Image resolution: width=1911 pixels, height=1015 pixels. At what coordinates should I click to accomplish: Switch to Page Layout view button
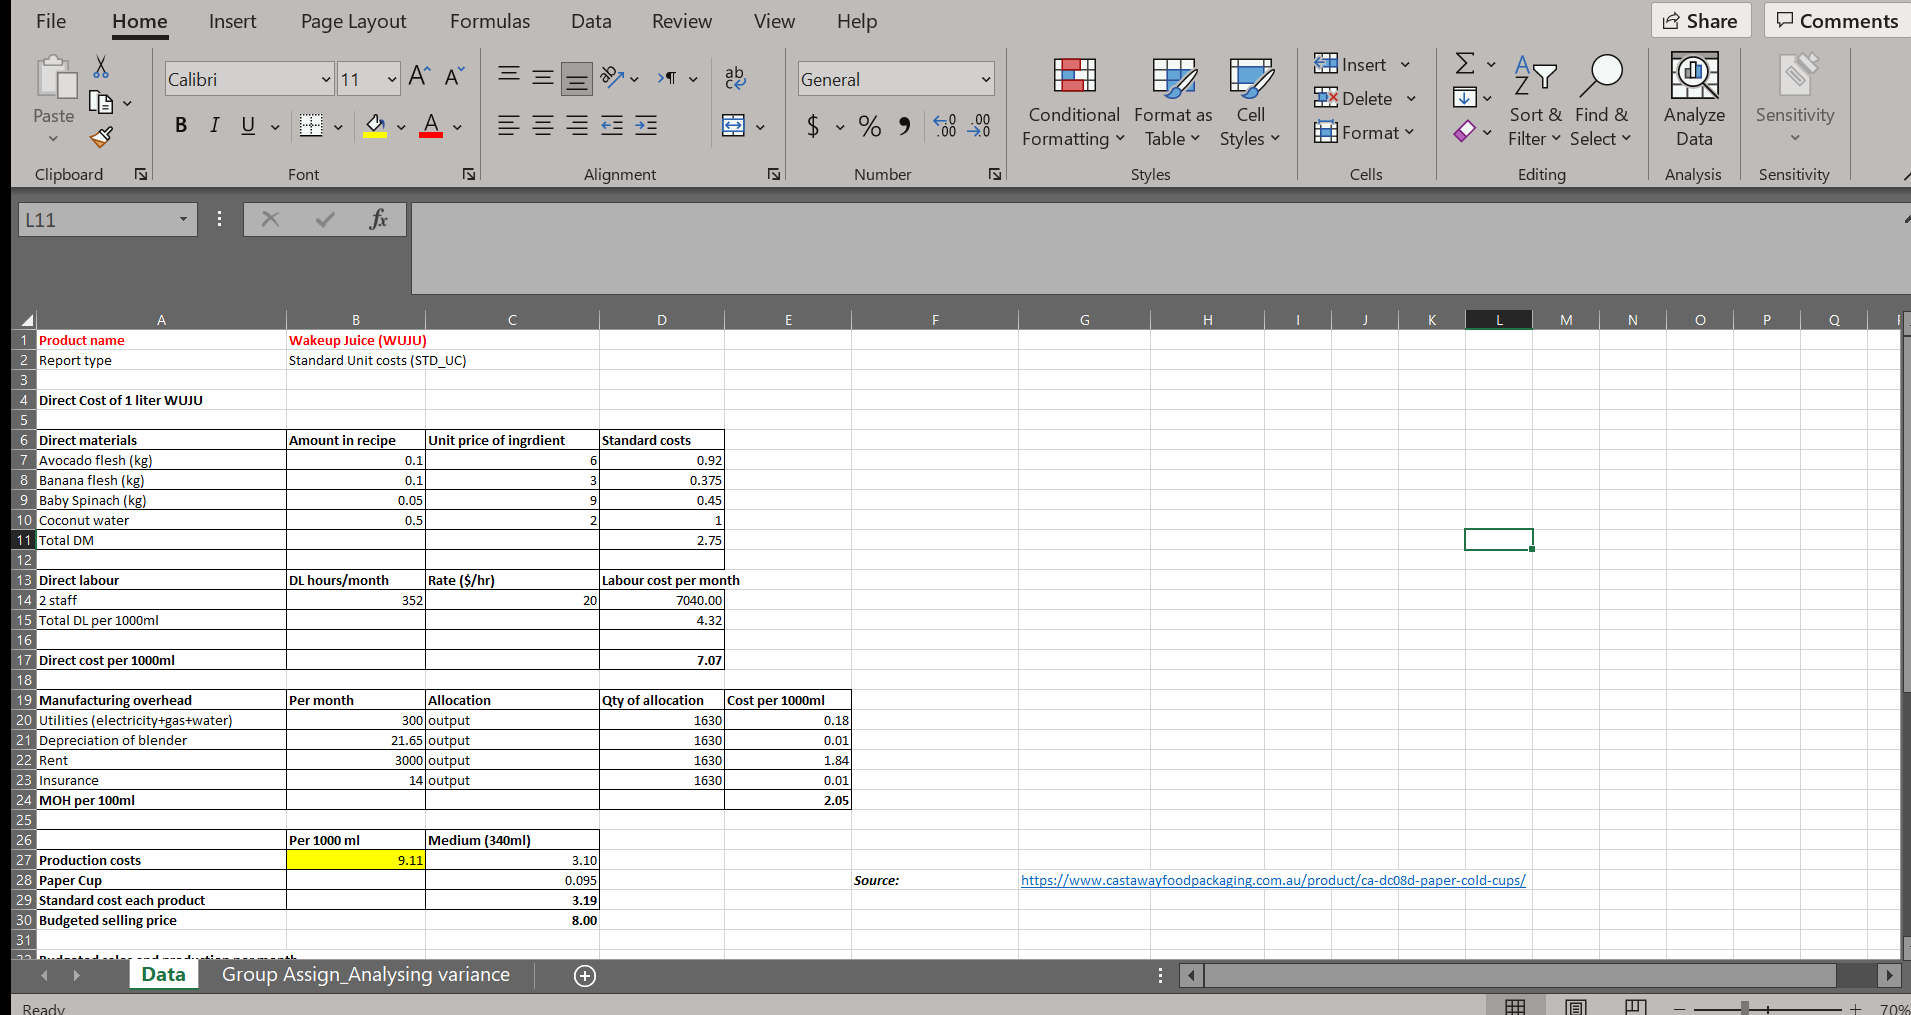click(x=1576, y=1007)
